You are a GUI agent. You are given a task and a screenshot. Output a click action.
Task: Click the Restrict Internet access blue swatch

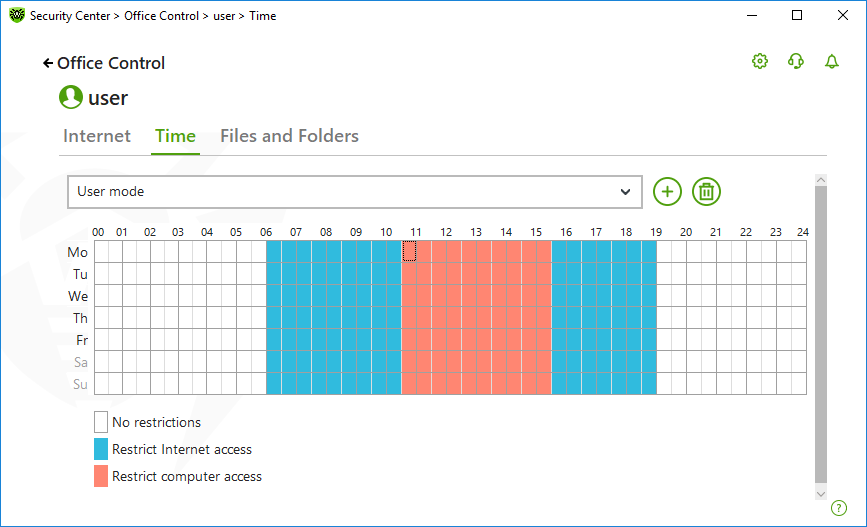tap(101, 449)
